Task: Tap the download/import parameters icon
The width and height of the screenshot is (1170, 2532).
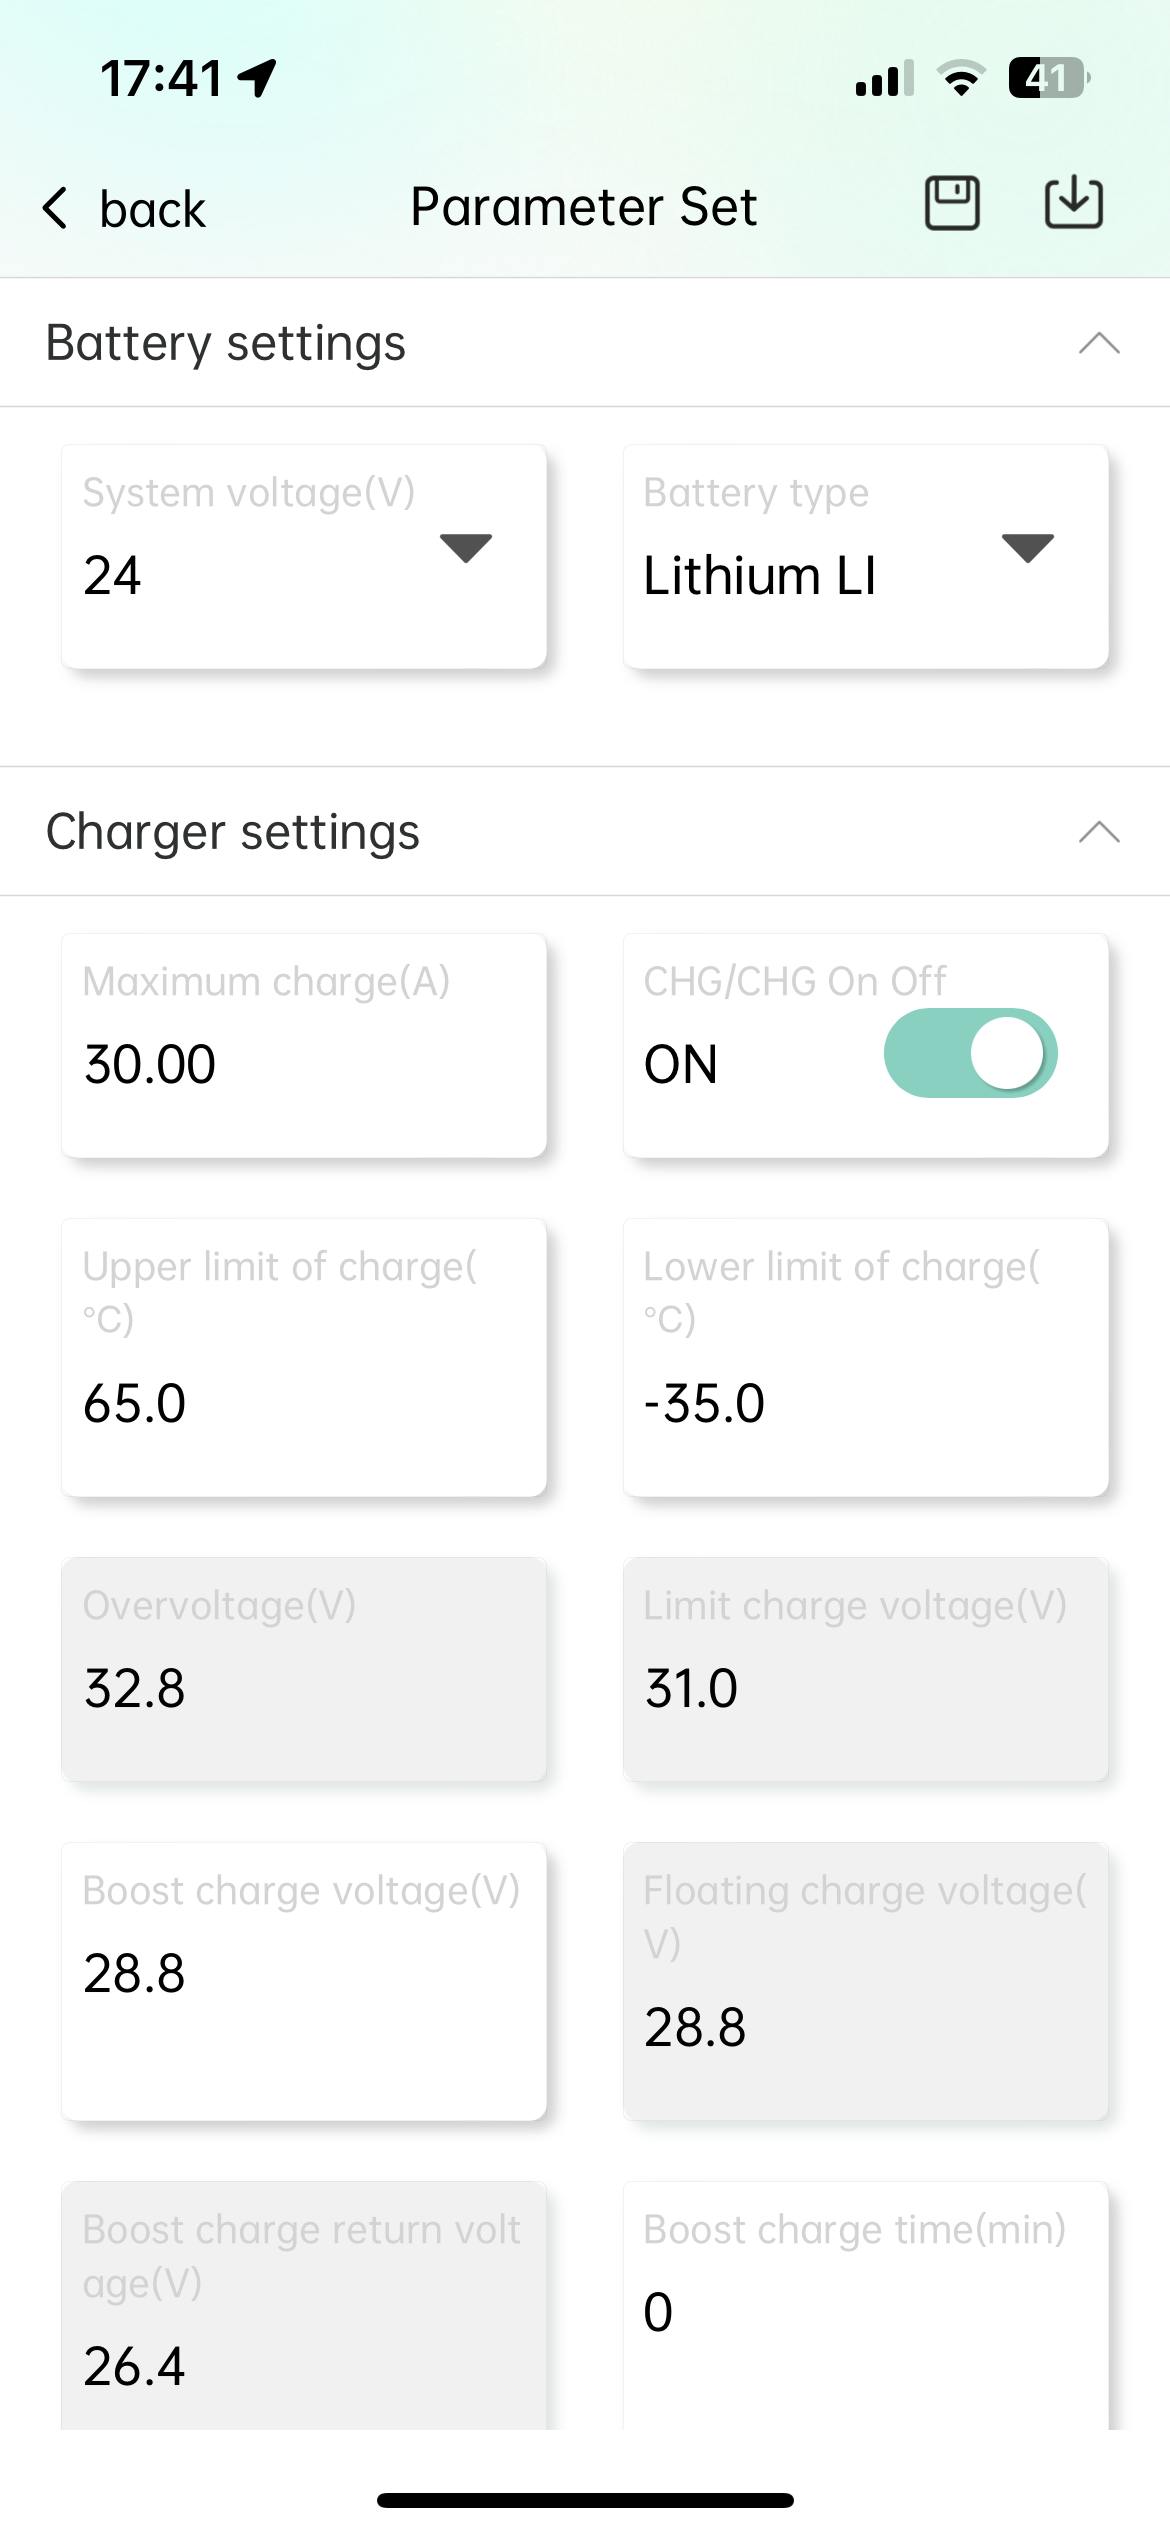Action: (x=1073, y=204)
